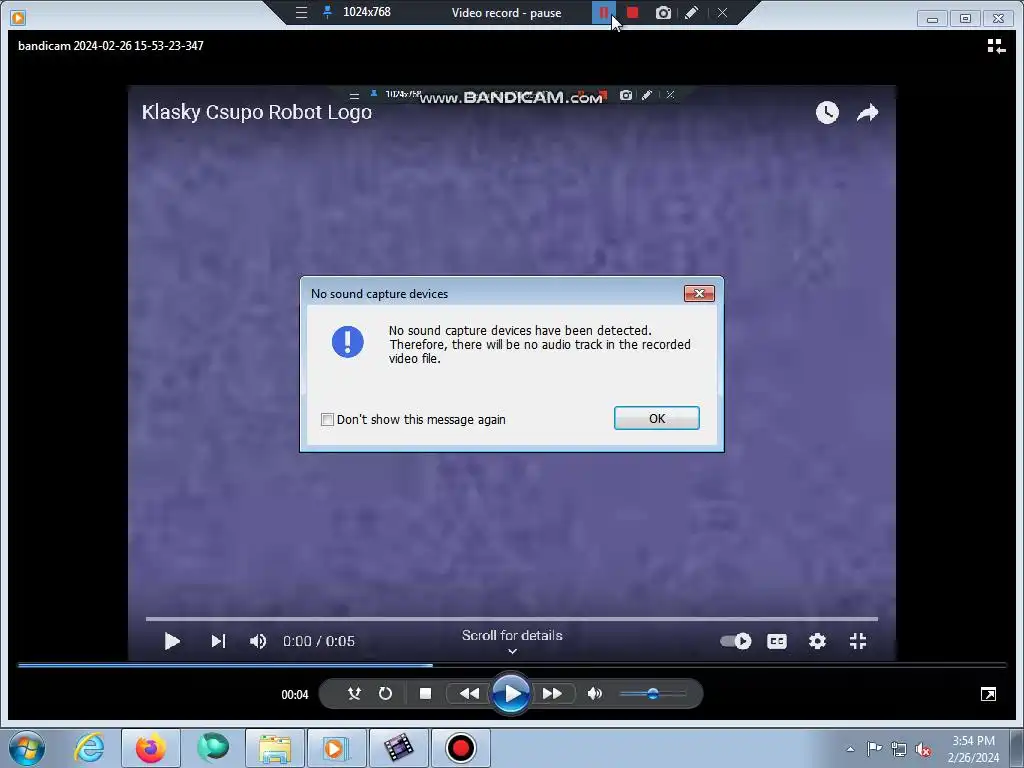Pause the Bandicam video recording
The image size is (1024, 768).
point(603,12)
